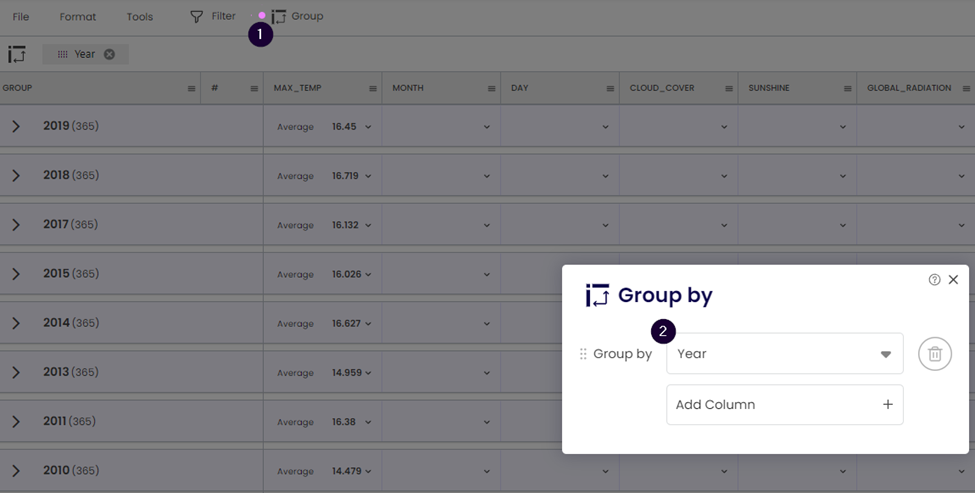Expand the 2019 group row
975x493 pixels.
(x=16, y=127)
